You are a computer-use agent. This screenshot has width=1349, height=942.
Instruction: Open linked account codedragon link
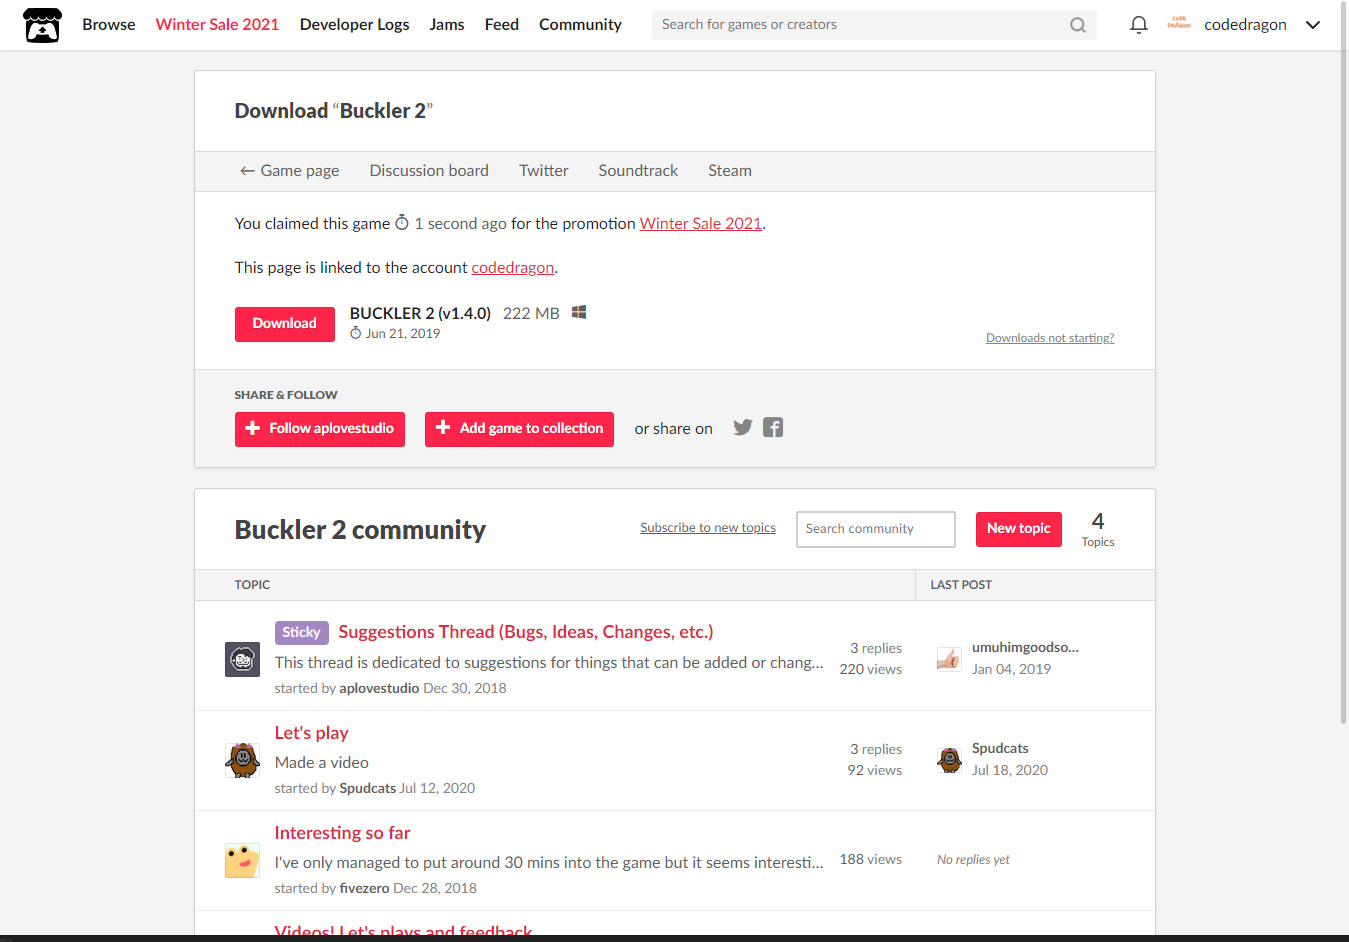point(513,268)
